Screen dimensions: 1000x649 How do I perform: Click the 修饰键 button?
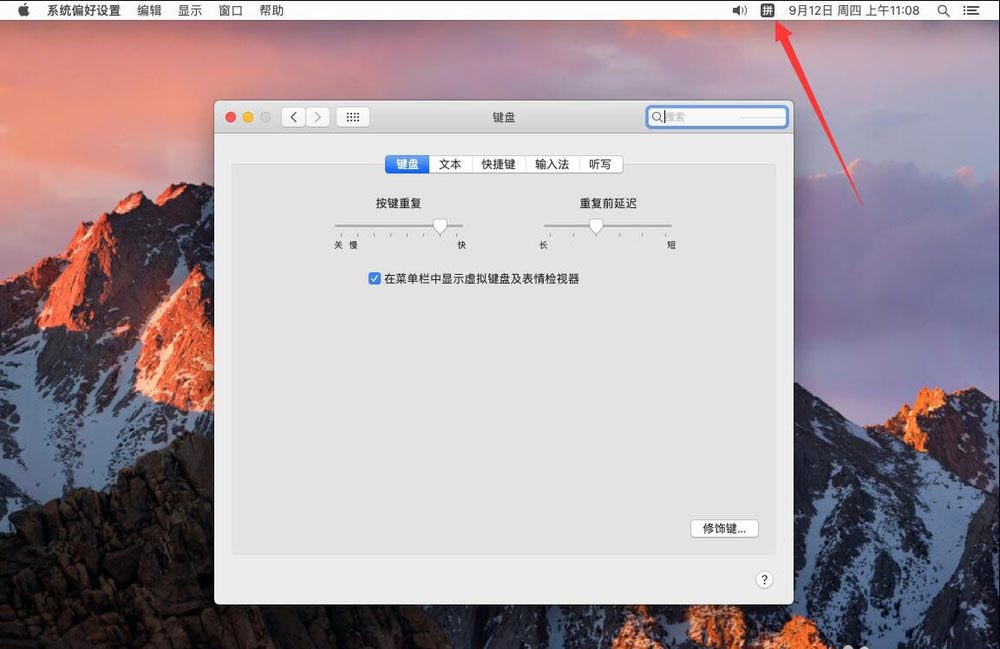(x=724, y=528)
